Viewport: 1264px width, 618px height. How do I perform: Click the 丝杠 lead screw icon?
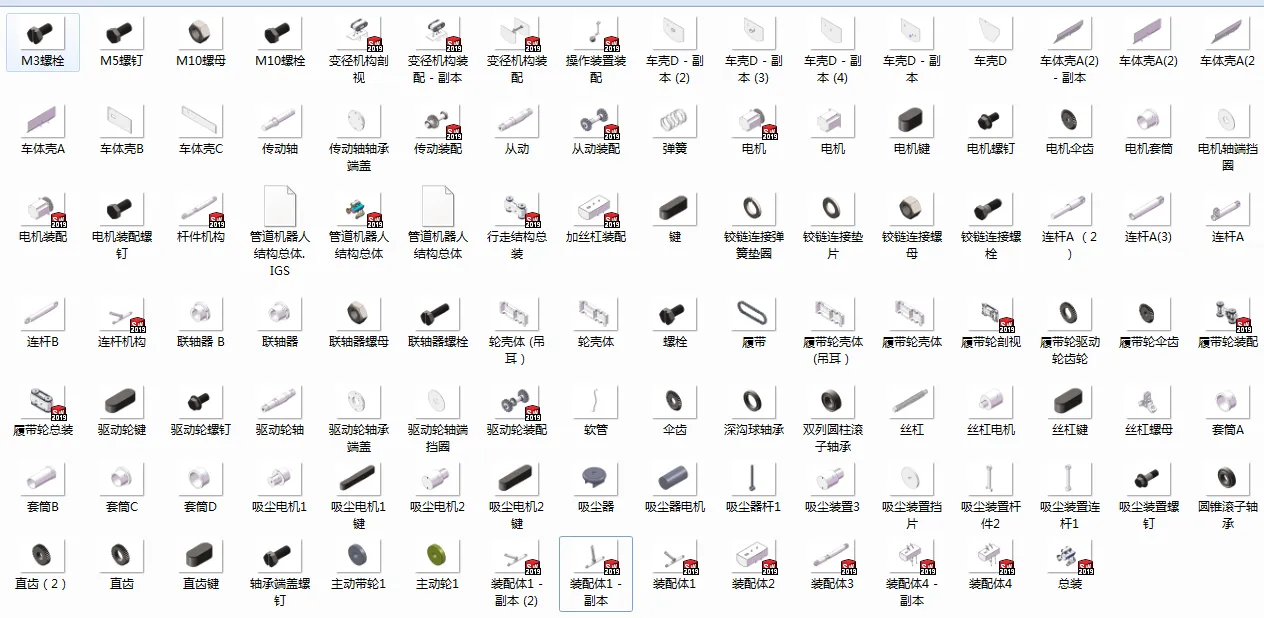[912, 402]
